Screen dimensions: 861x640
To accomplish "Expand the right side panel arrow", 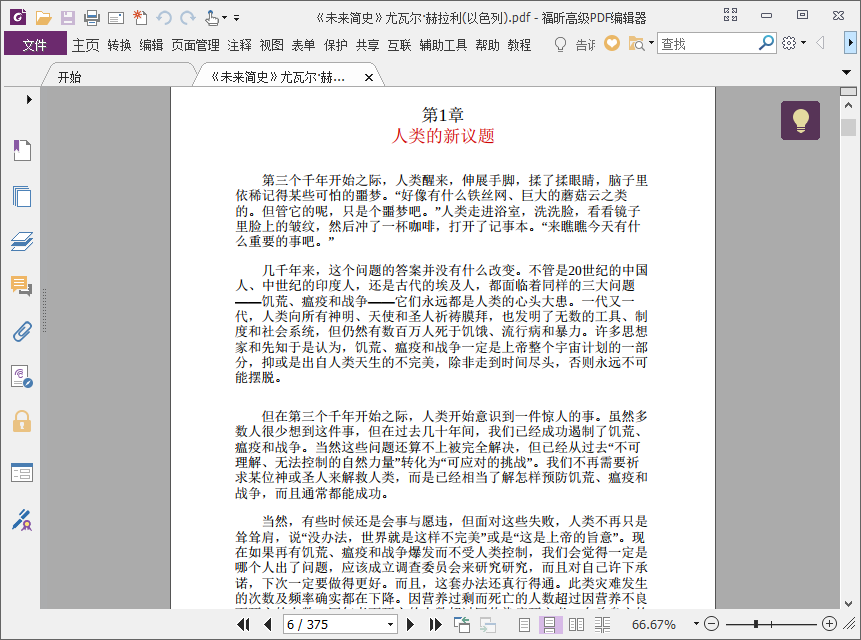I will [x=850, y=42].
